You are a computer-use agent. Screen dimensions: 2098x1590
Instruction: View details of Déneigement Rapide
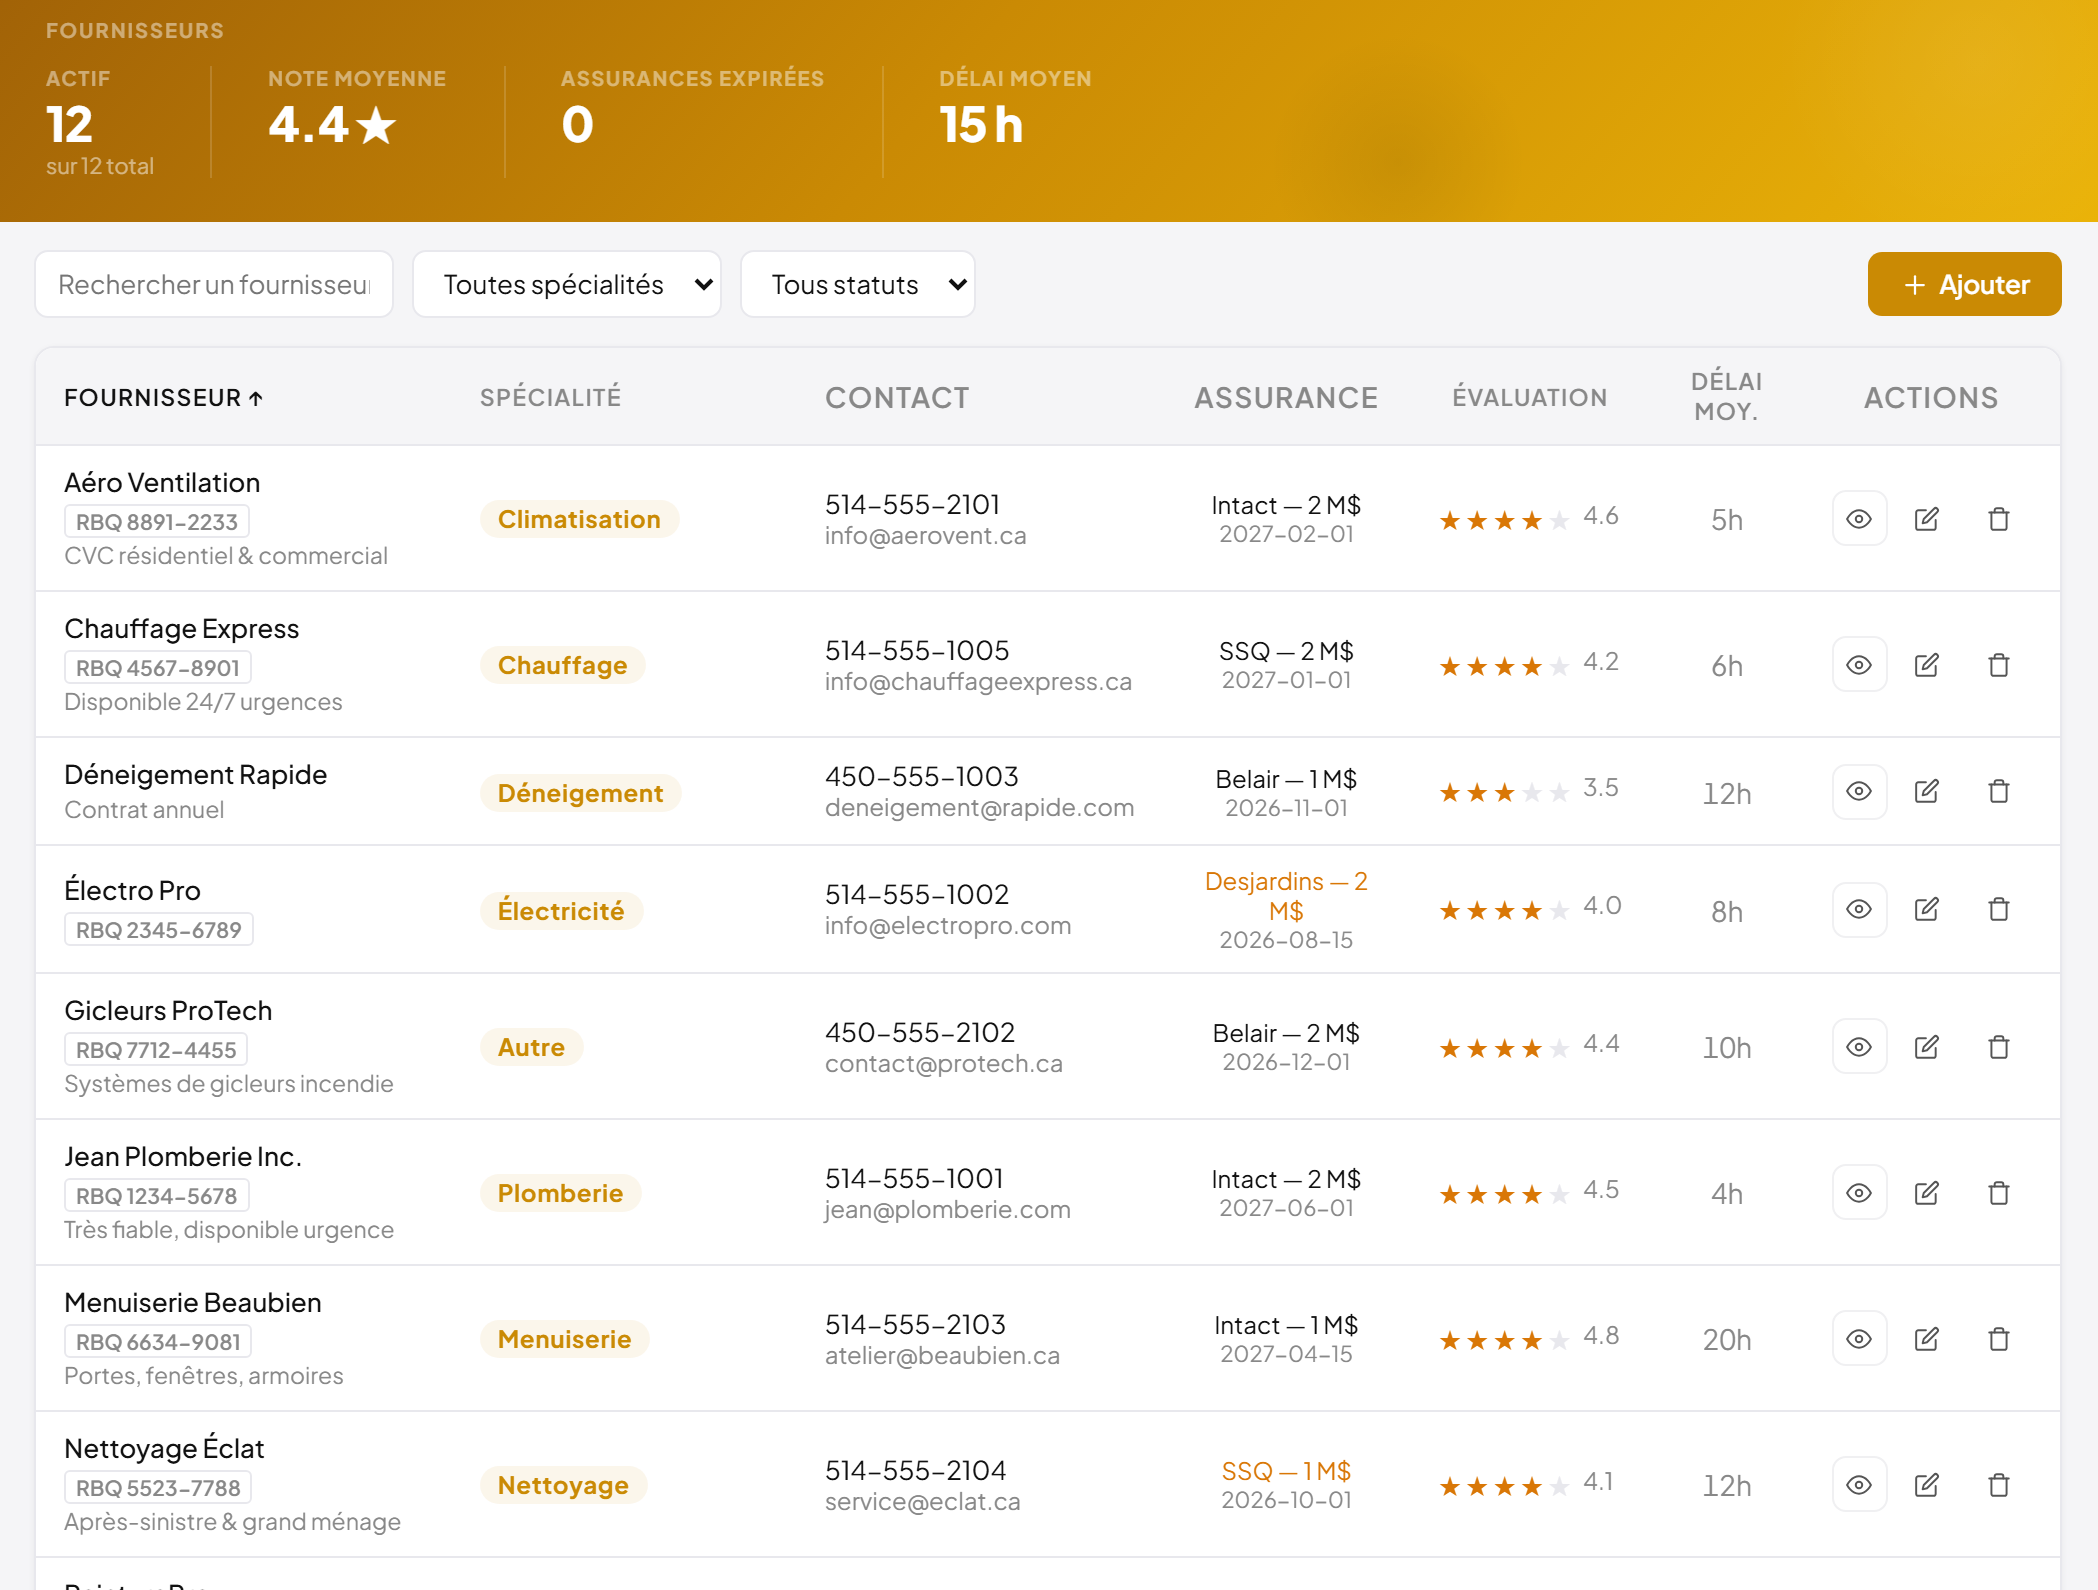tap(1859, 791)
